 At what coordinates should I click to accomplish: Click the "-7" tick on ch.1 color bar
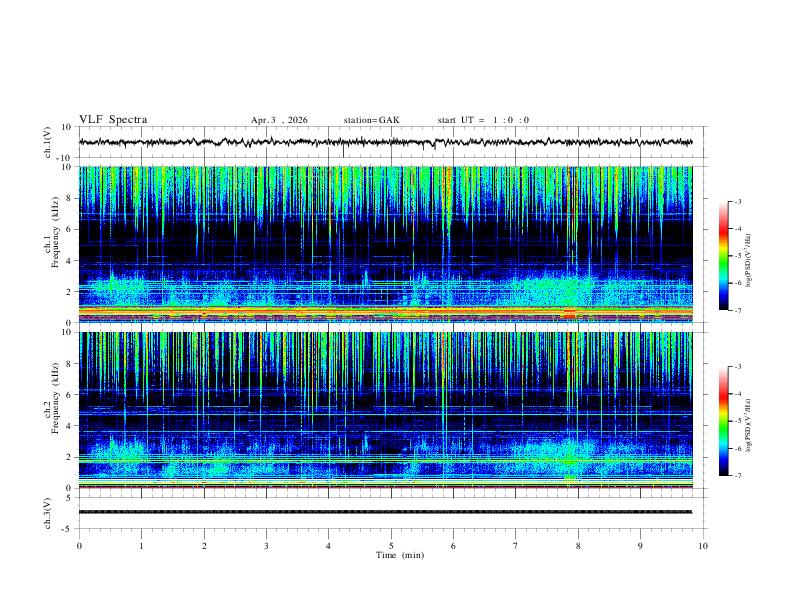pos(738,310)
